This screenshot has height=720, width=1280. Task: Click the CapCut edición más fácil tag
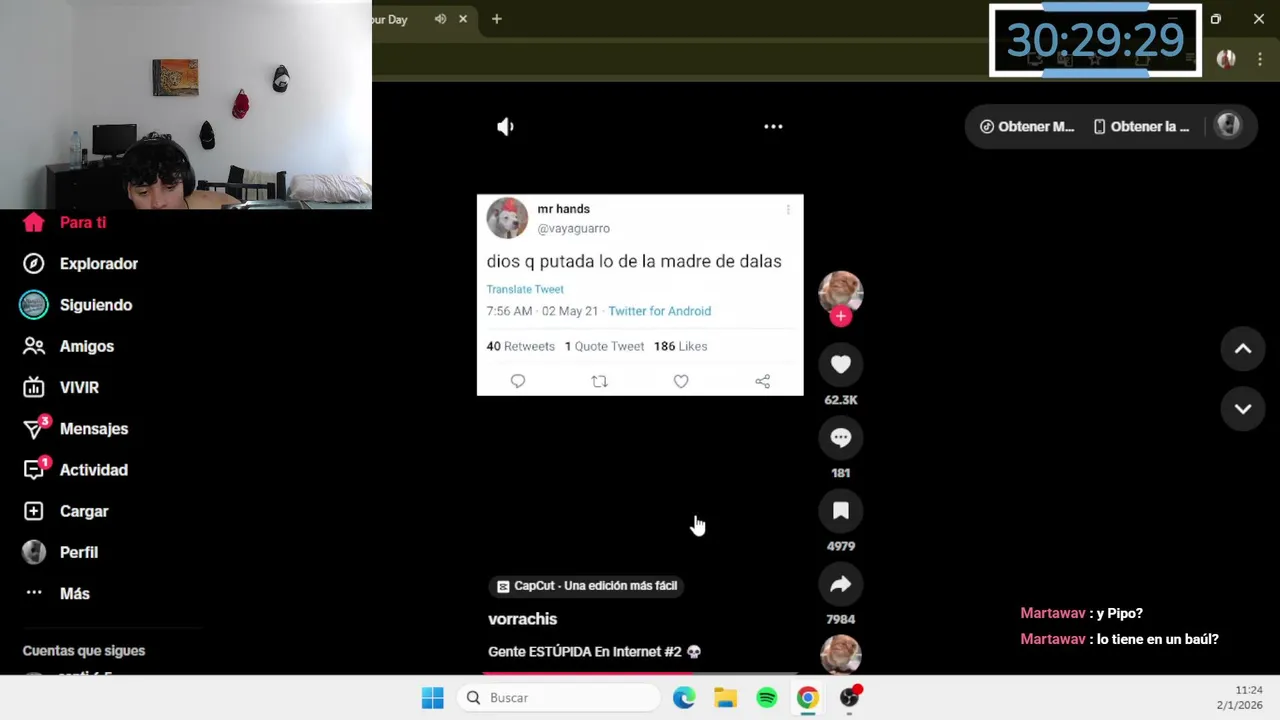[587, 586]
